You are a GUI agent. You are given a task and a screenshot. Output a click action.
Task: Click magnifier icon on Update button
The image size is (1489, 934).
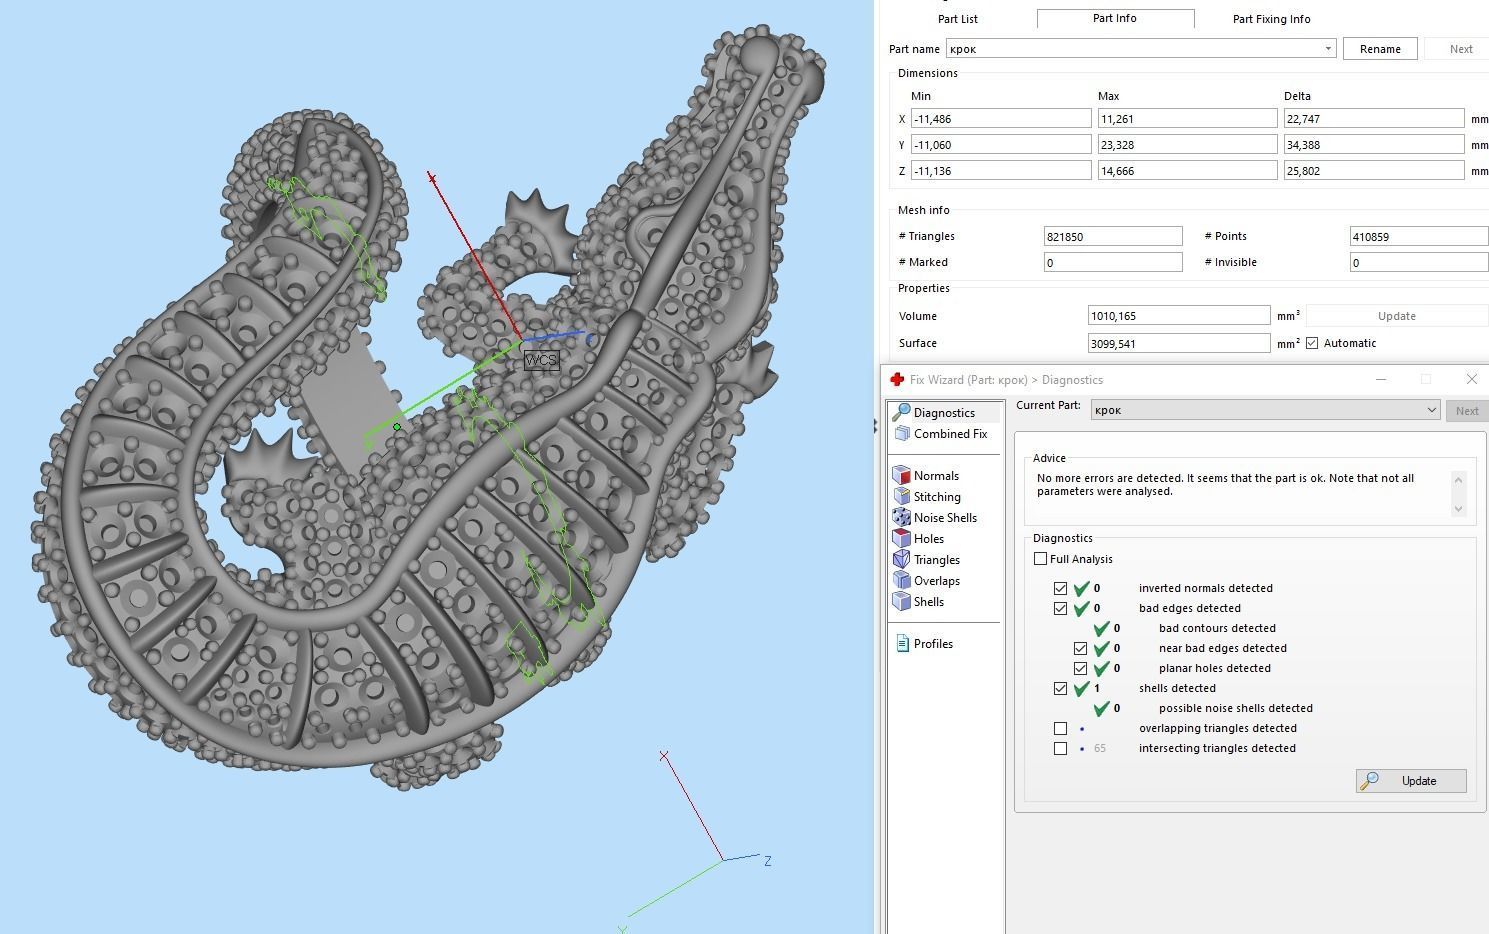pyautogui.click(x=1370, y=781)
